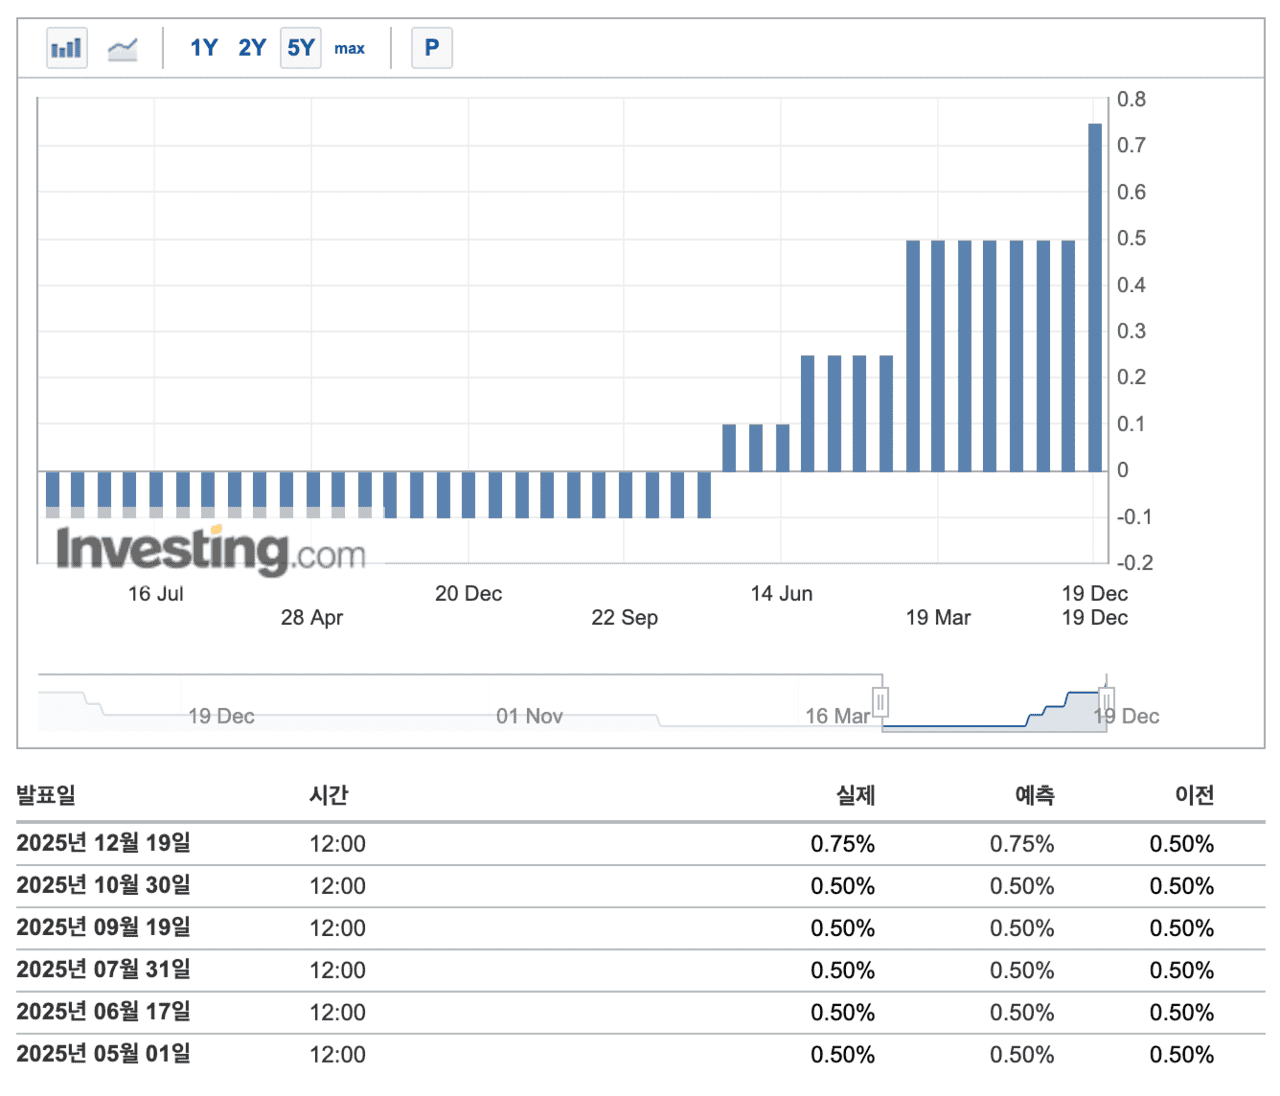This screenshot has width=1280, height=1096.
Task: Click 01 Nov in the navigator timeline
Action: coord(529,716)
